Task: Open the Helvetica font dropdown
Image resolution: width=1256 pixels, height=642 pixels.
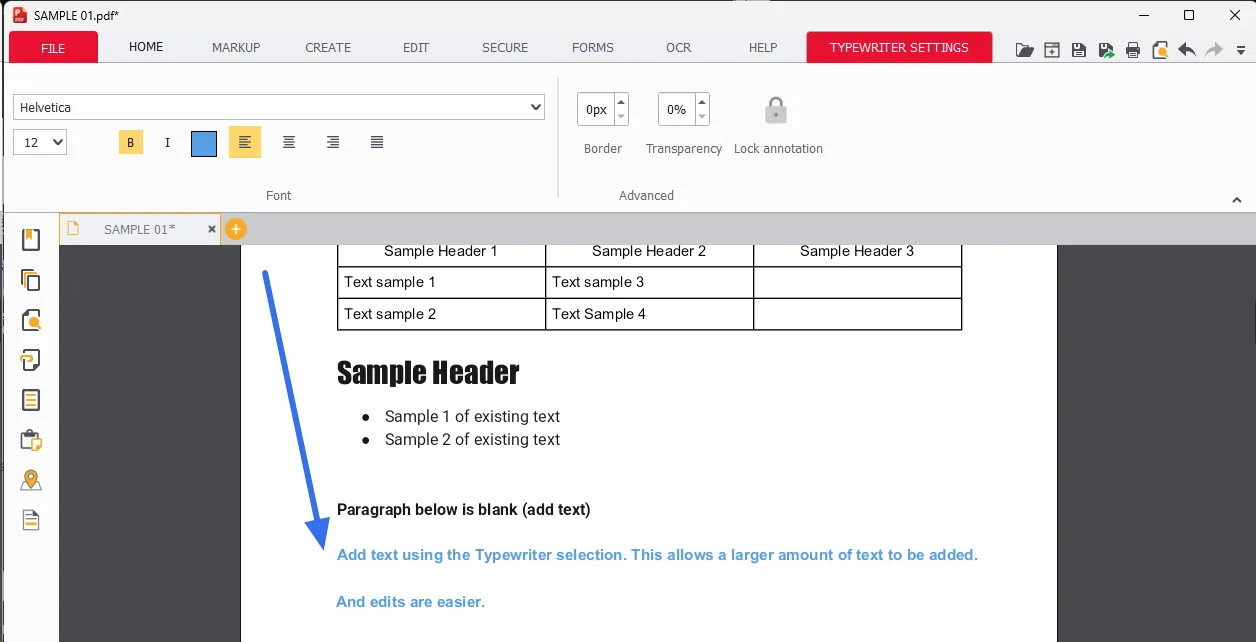Action: click(279, 107)
